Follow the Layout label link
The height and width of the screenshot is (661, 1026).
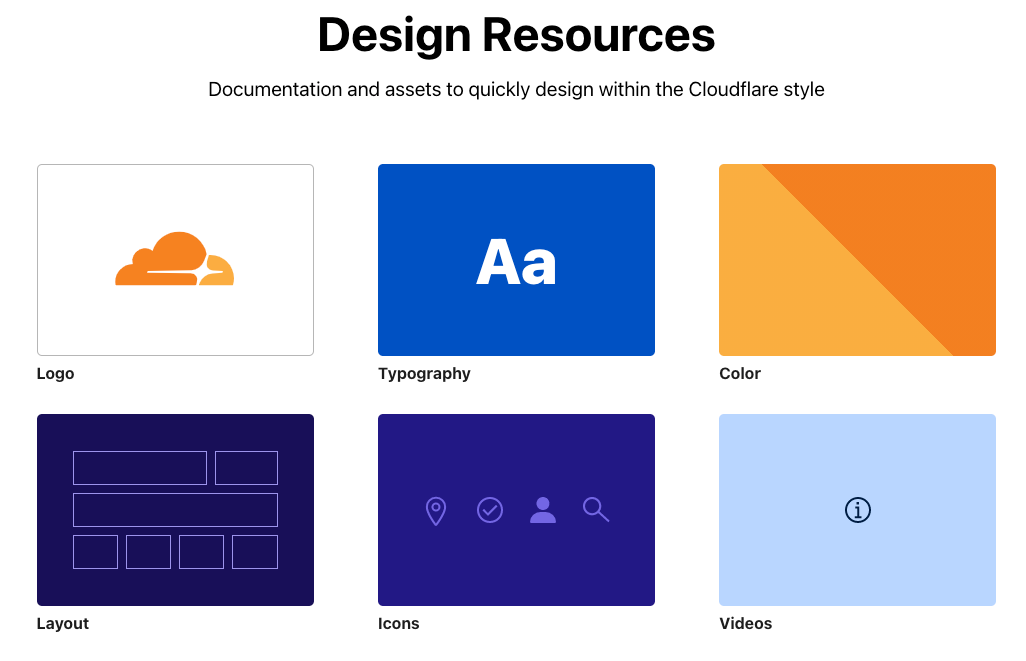[x=63, y=624]
